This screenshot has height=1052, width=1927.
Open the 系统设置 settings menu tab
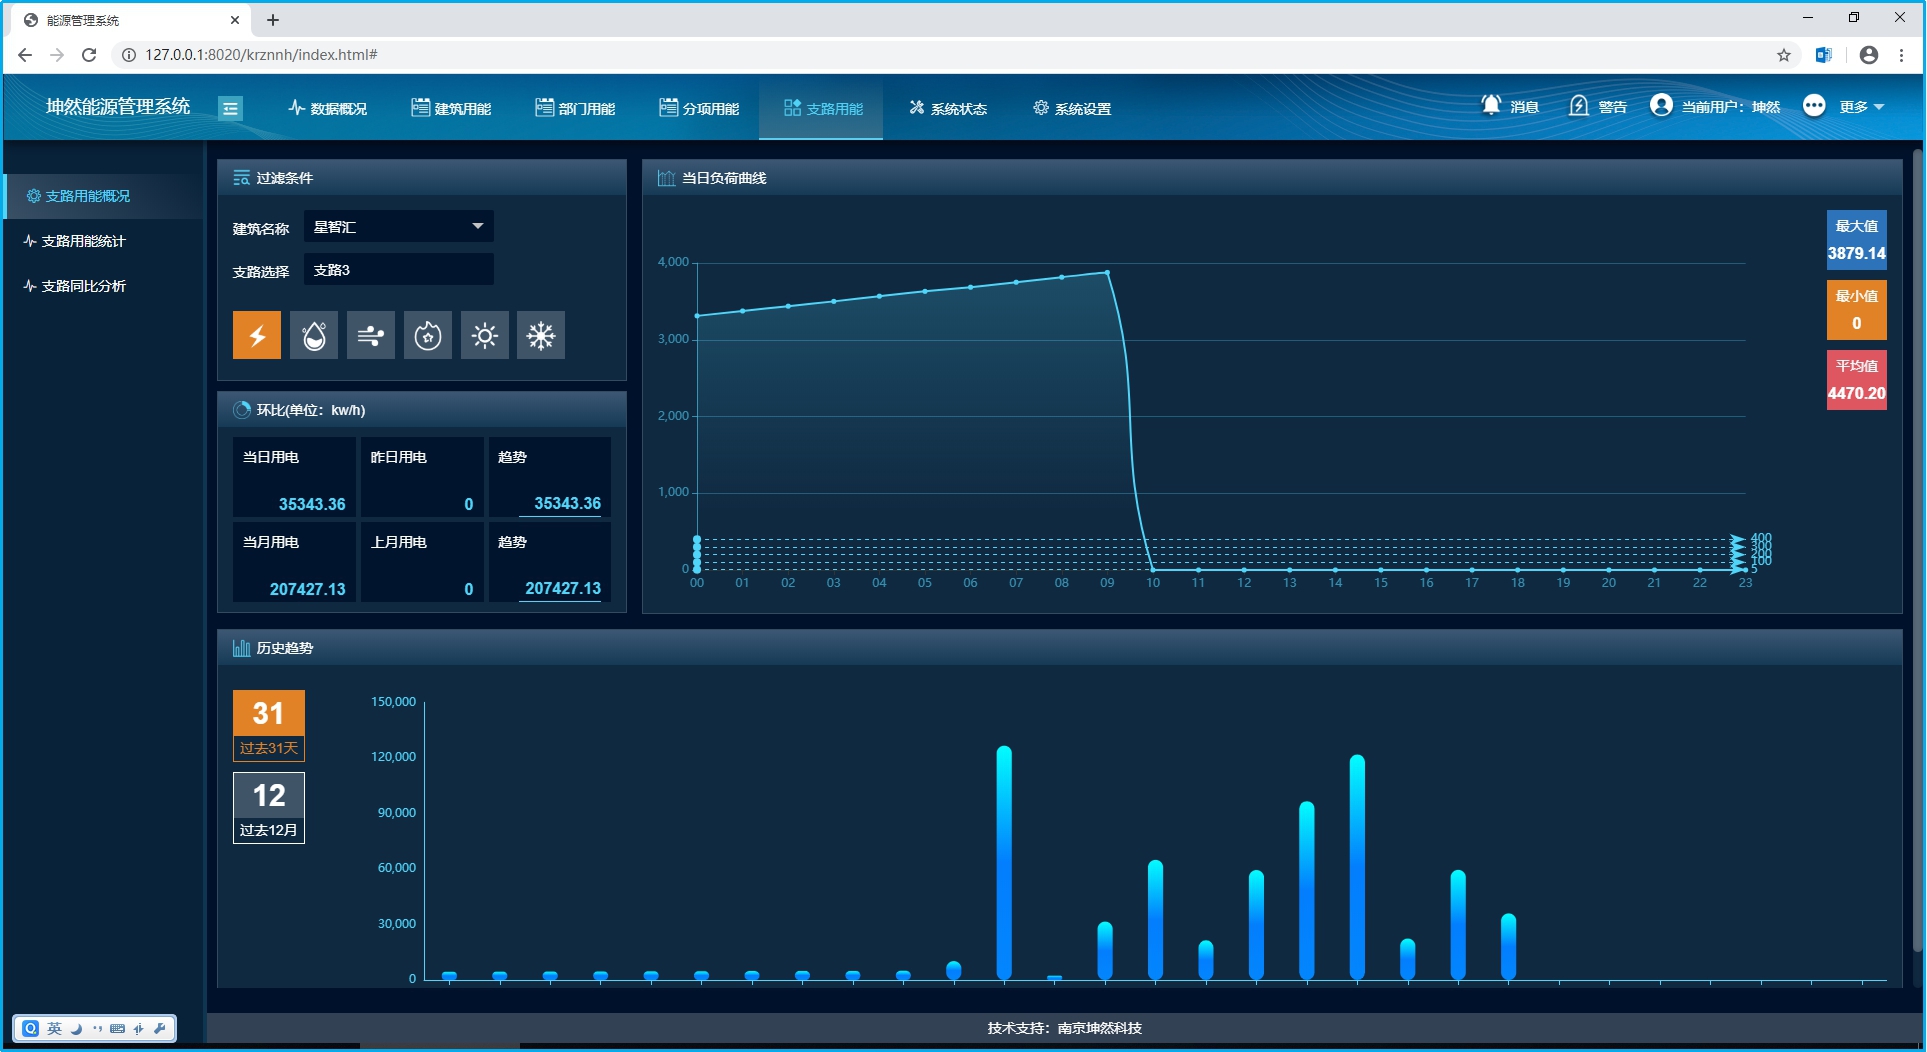[1072, 108]
